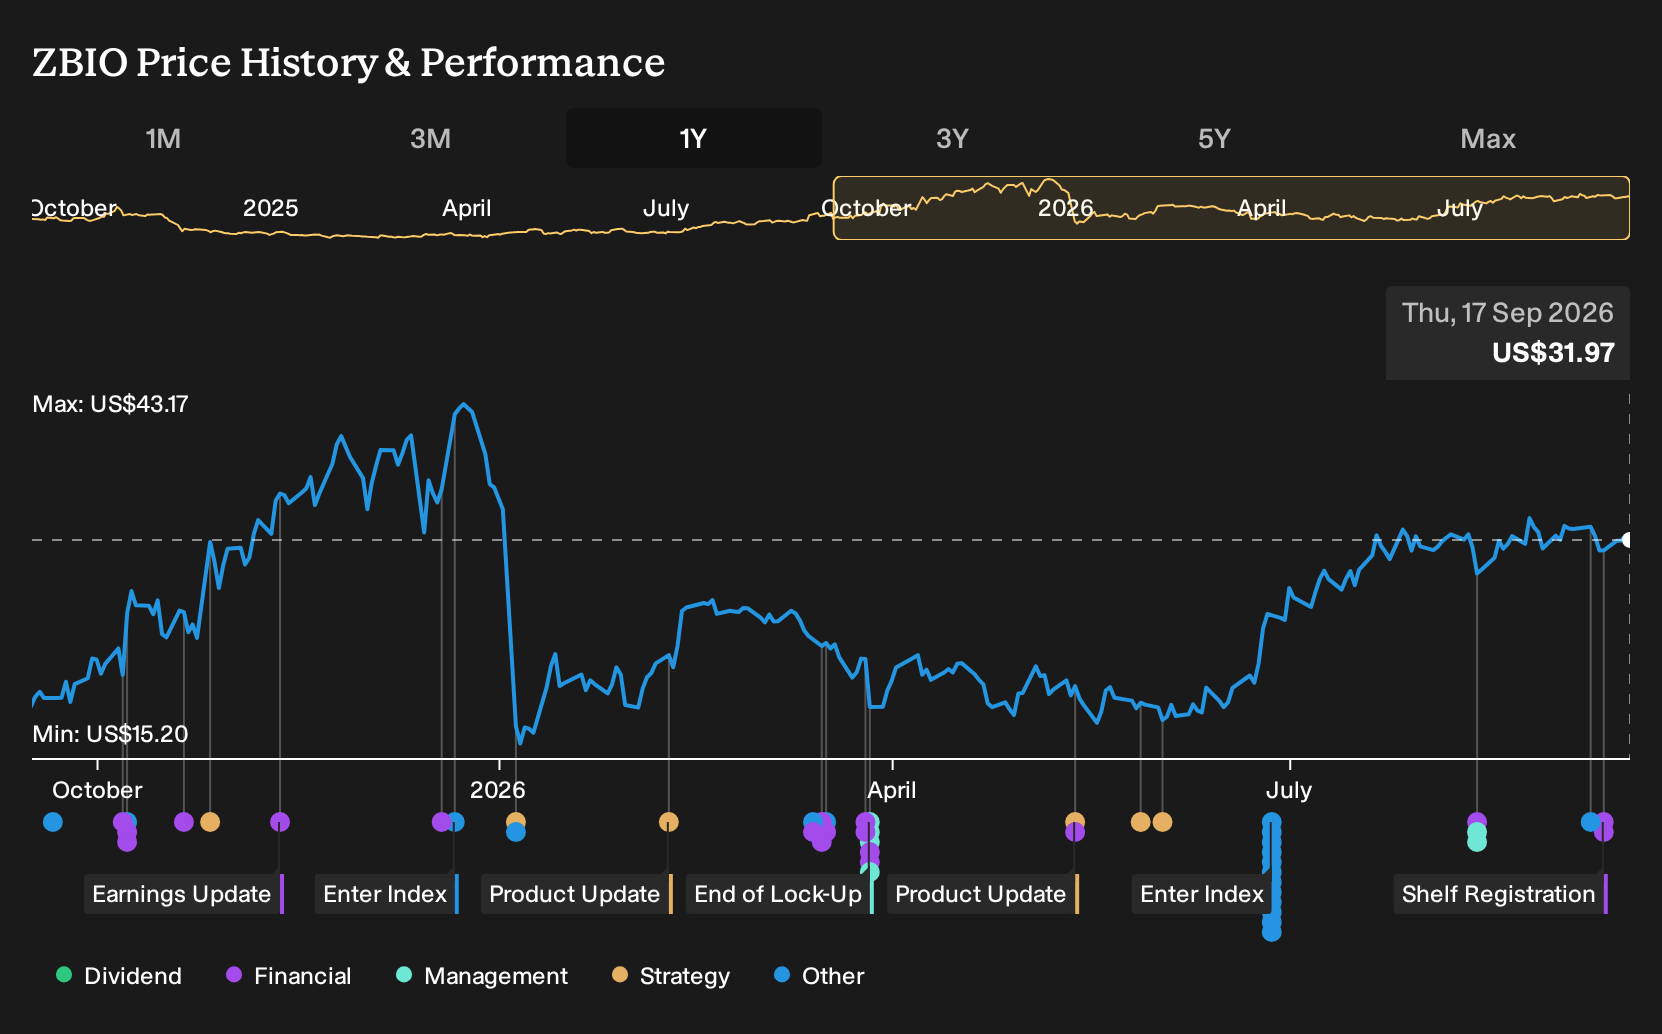The height and width of the screenshot is (1034, 1662).
Task: Open the Product Update label after April
Action: 981,894
